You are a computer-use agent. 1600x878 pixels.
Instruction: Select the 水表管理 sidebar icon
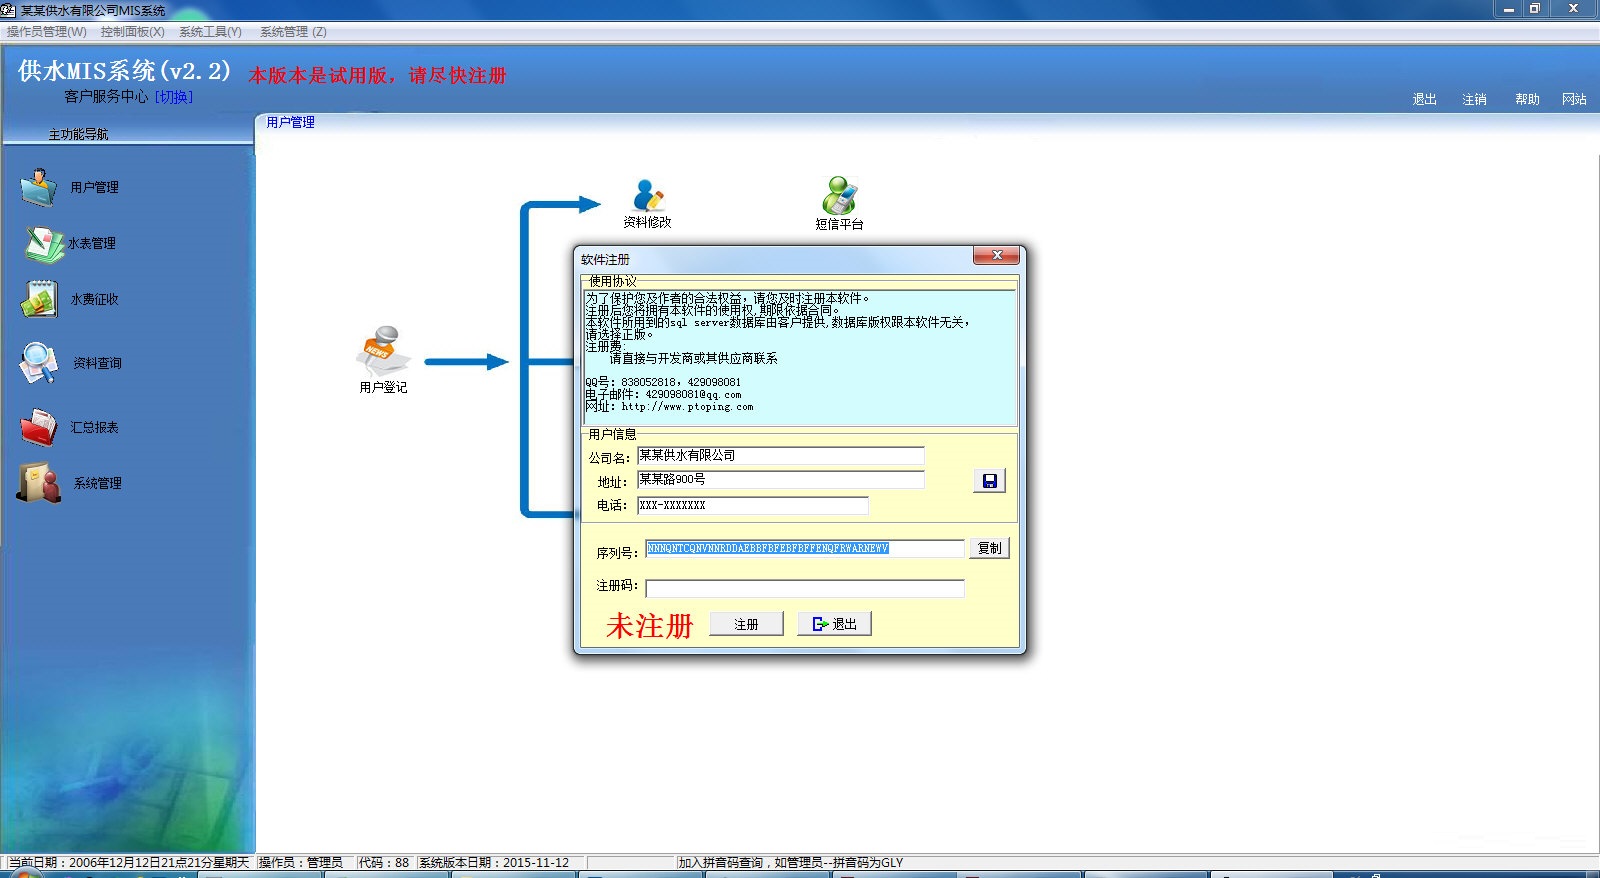coord(44,243)
